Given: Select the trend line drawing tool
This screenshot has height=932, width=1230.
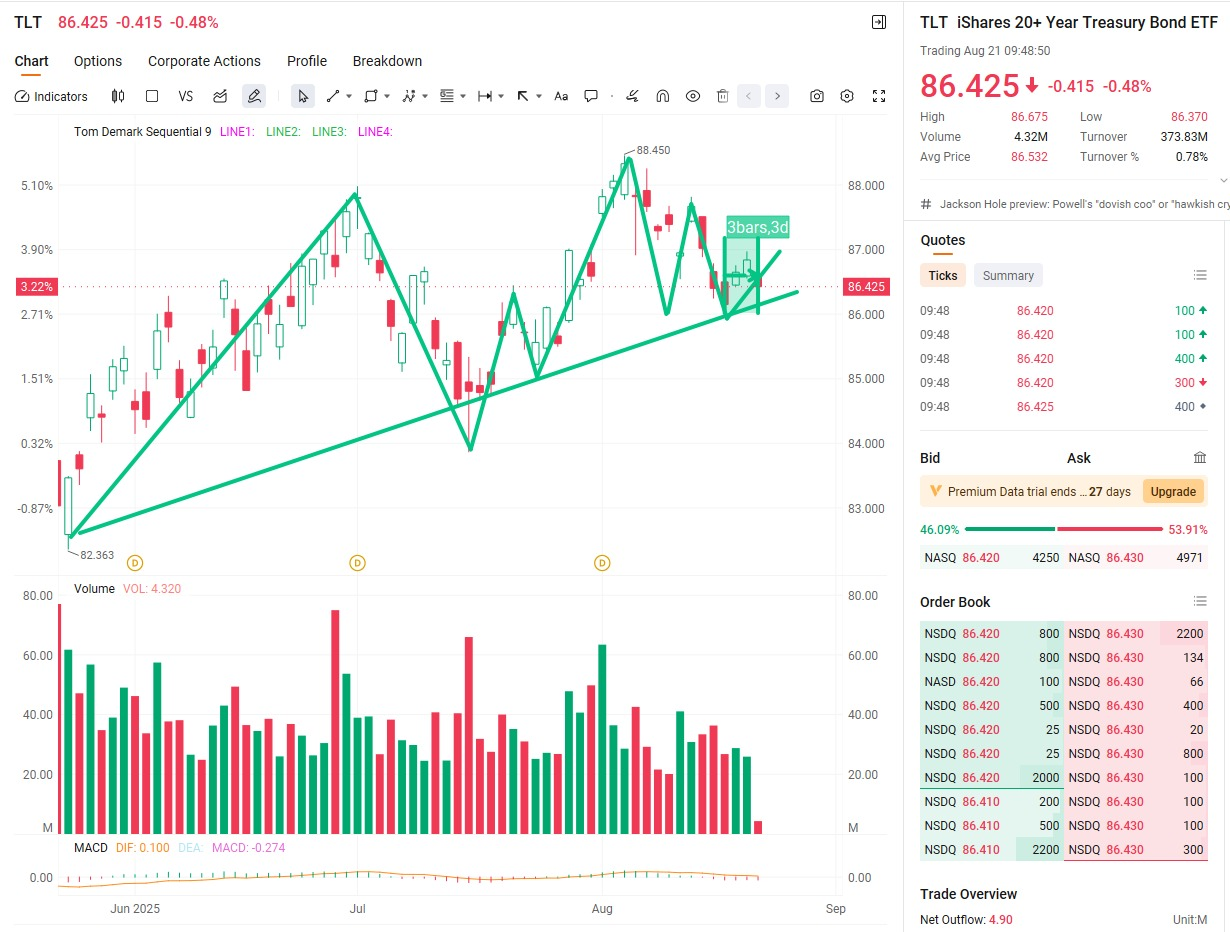Looking at the screenshot, I should 333,96.
